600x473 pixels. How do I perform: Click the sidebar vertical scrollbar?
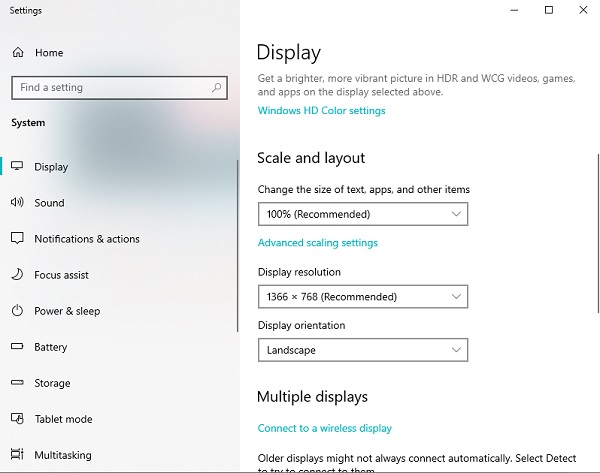tap(237, 246)
